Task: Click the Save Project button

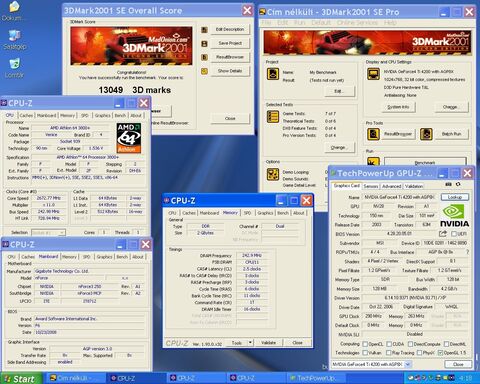Action: (230, 43)
